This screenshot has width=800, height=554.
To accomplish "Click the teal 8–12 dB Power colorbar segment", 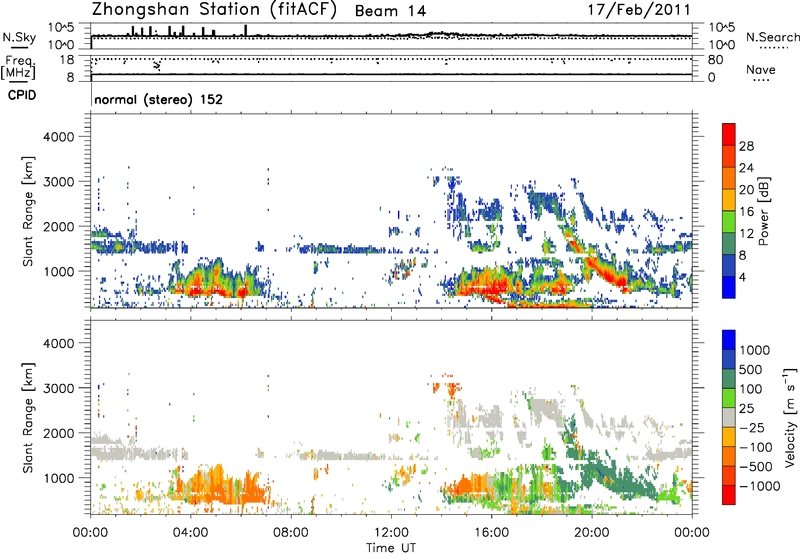I will coord(729,244).
